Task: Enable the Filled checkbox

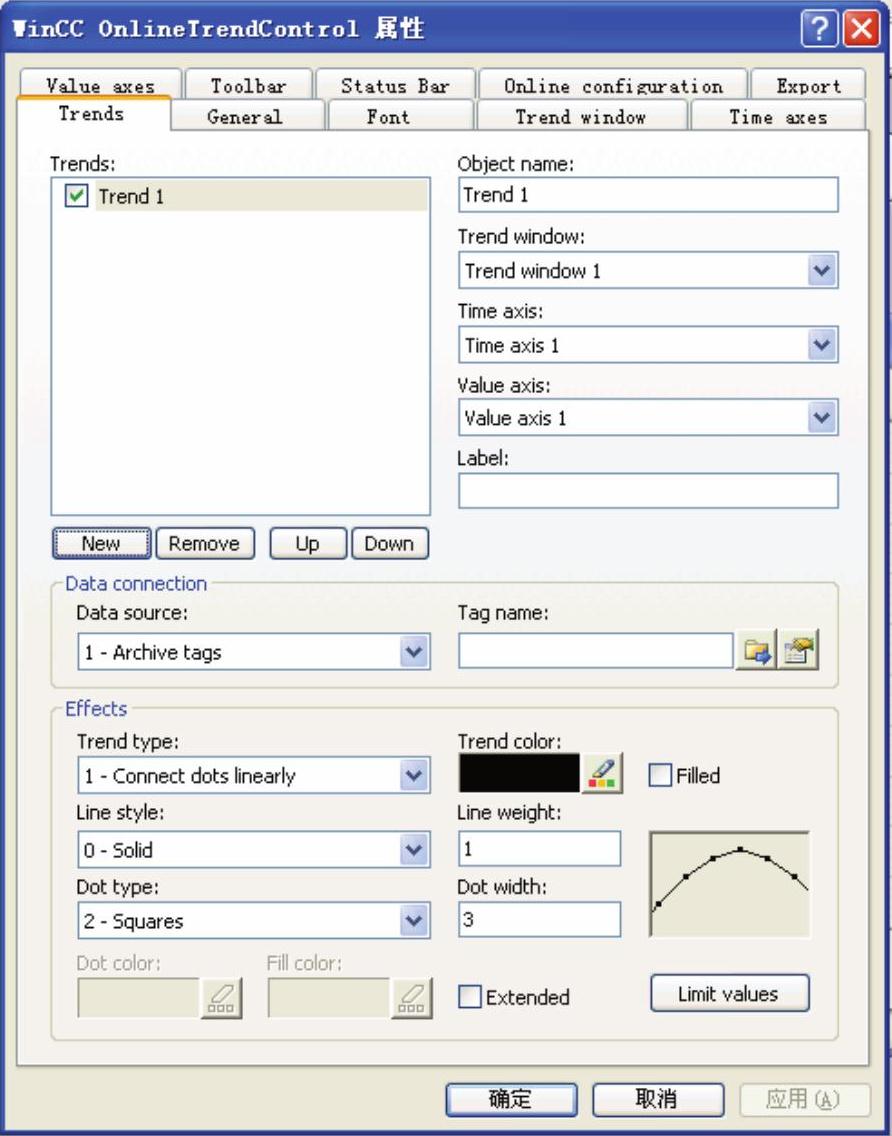Action: (659, 775)
